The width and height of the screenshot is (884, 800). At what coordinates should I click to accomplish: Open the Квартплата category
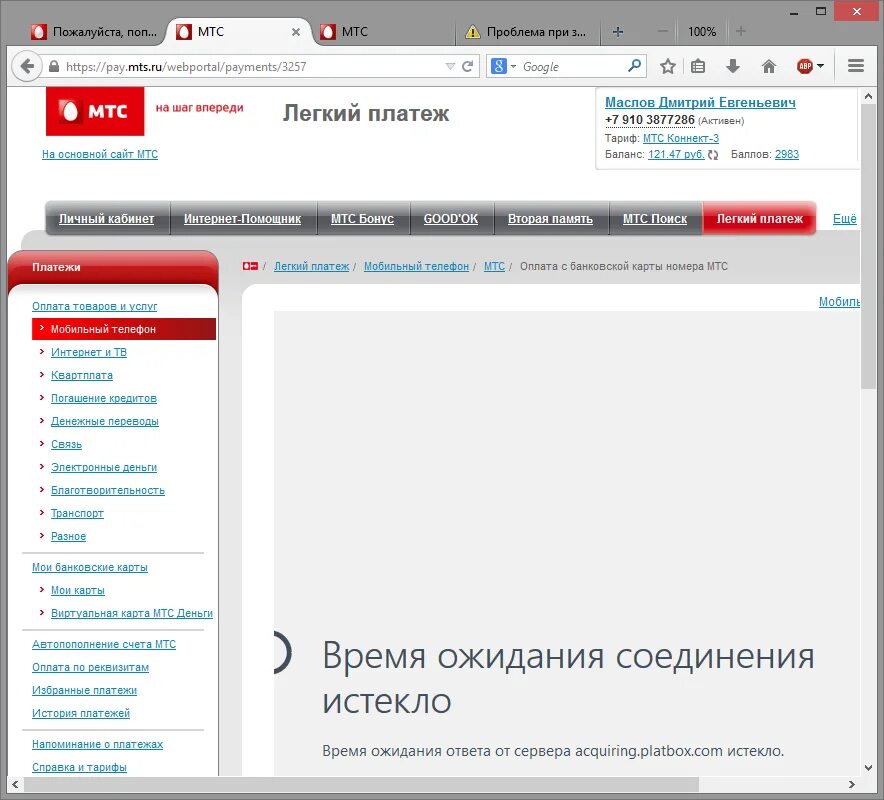(82, 375)
